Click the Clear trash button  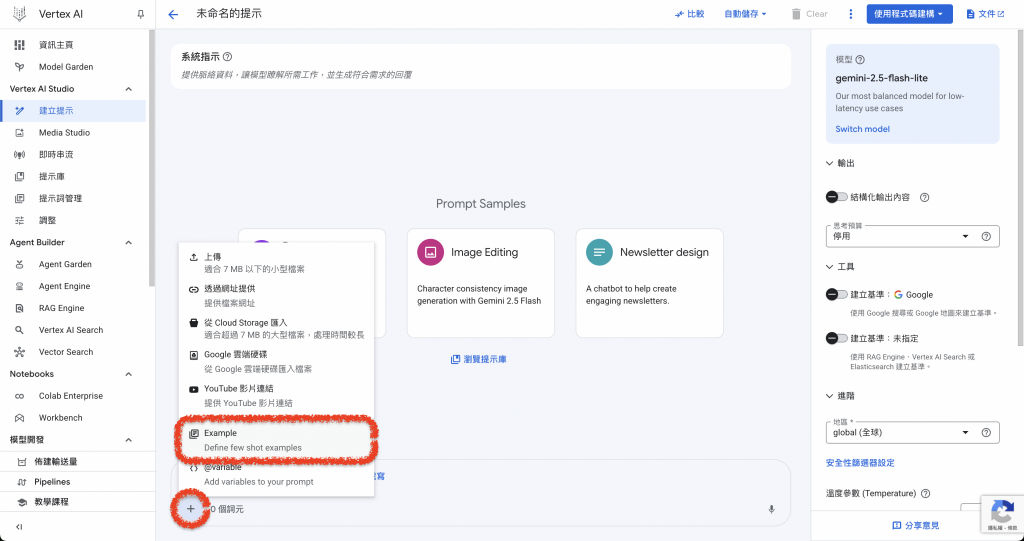coord(809,14)
